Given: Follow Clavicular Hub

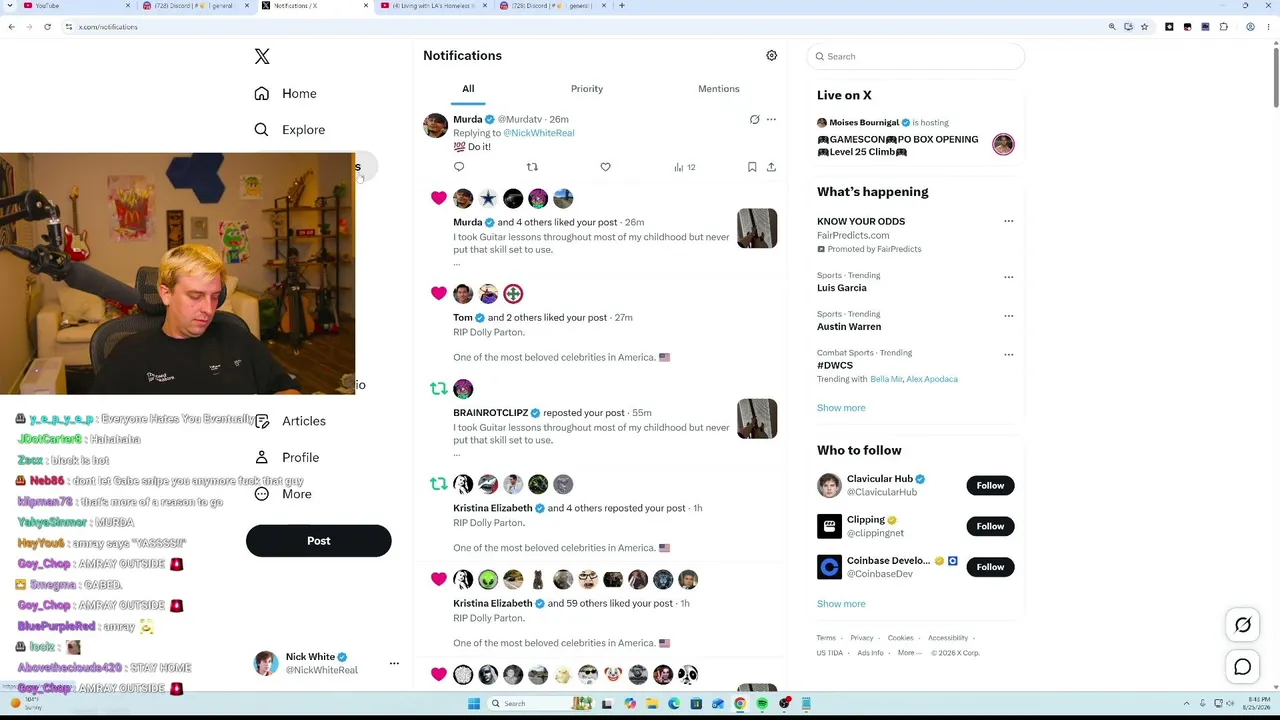Looking at the screenshot, I should click(990, 486).
